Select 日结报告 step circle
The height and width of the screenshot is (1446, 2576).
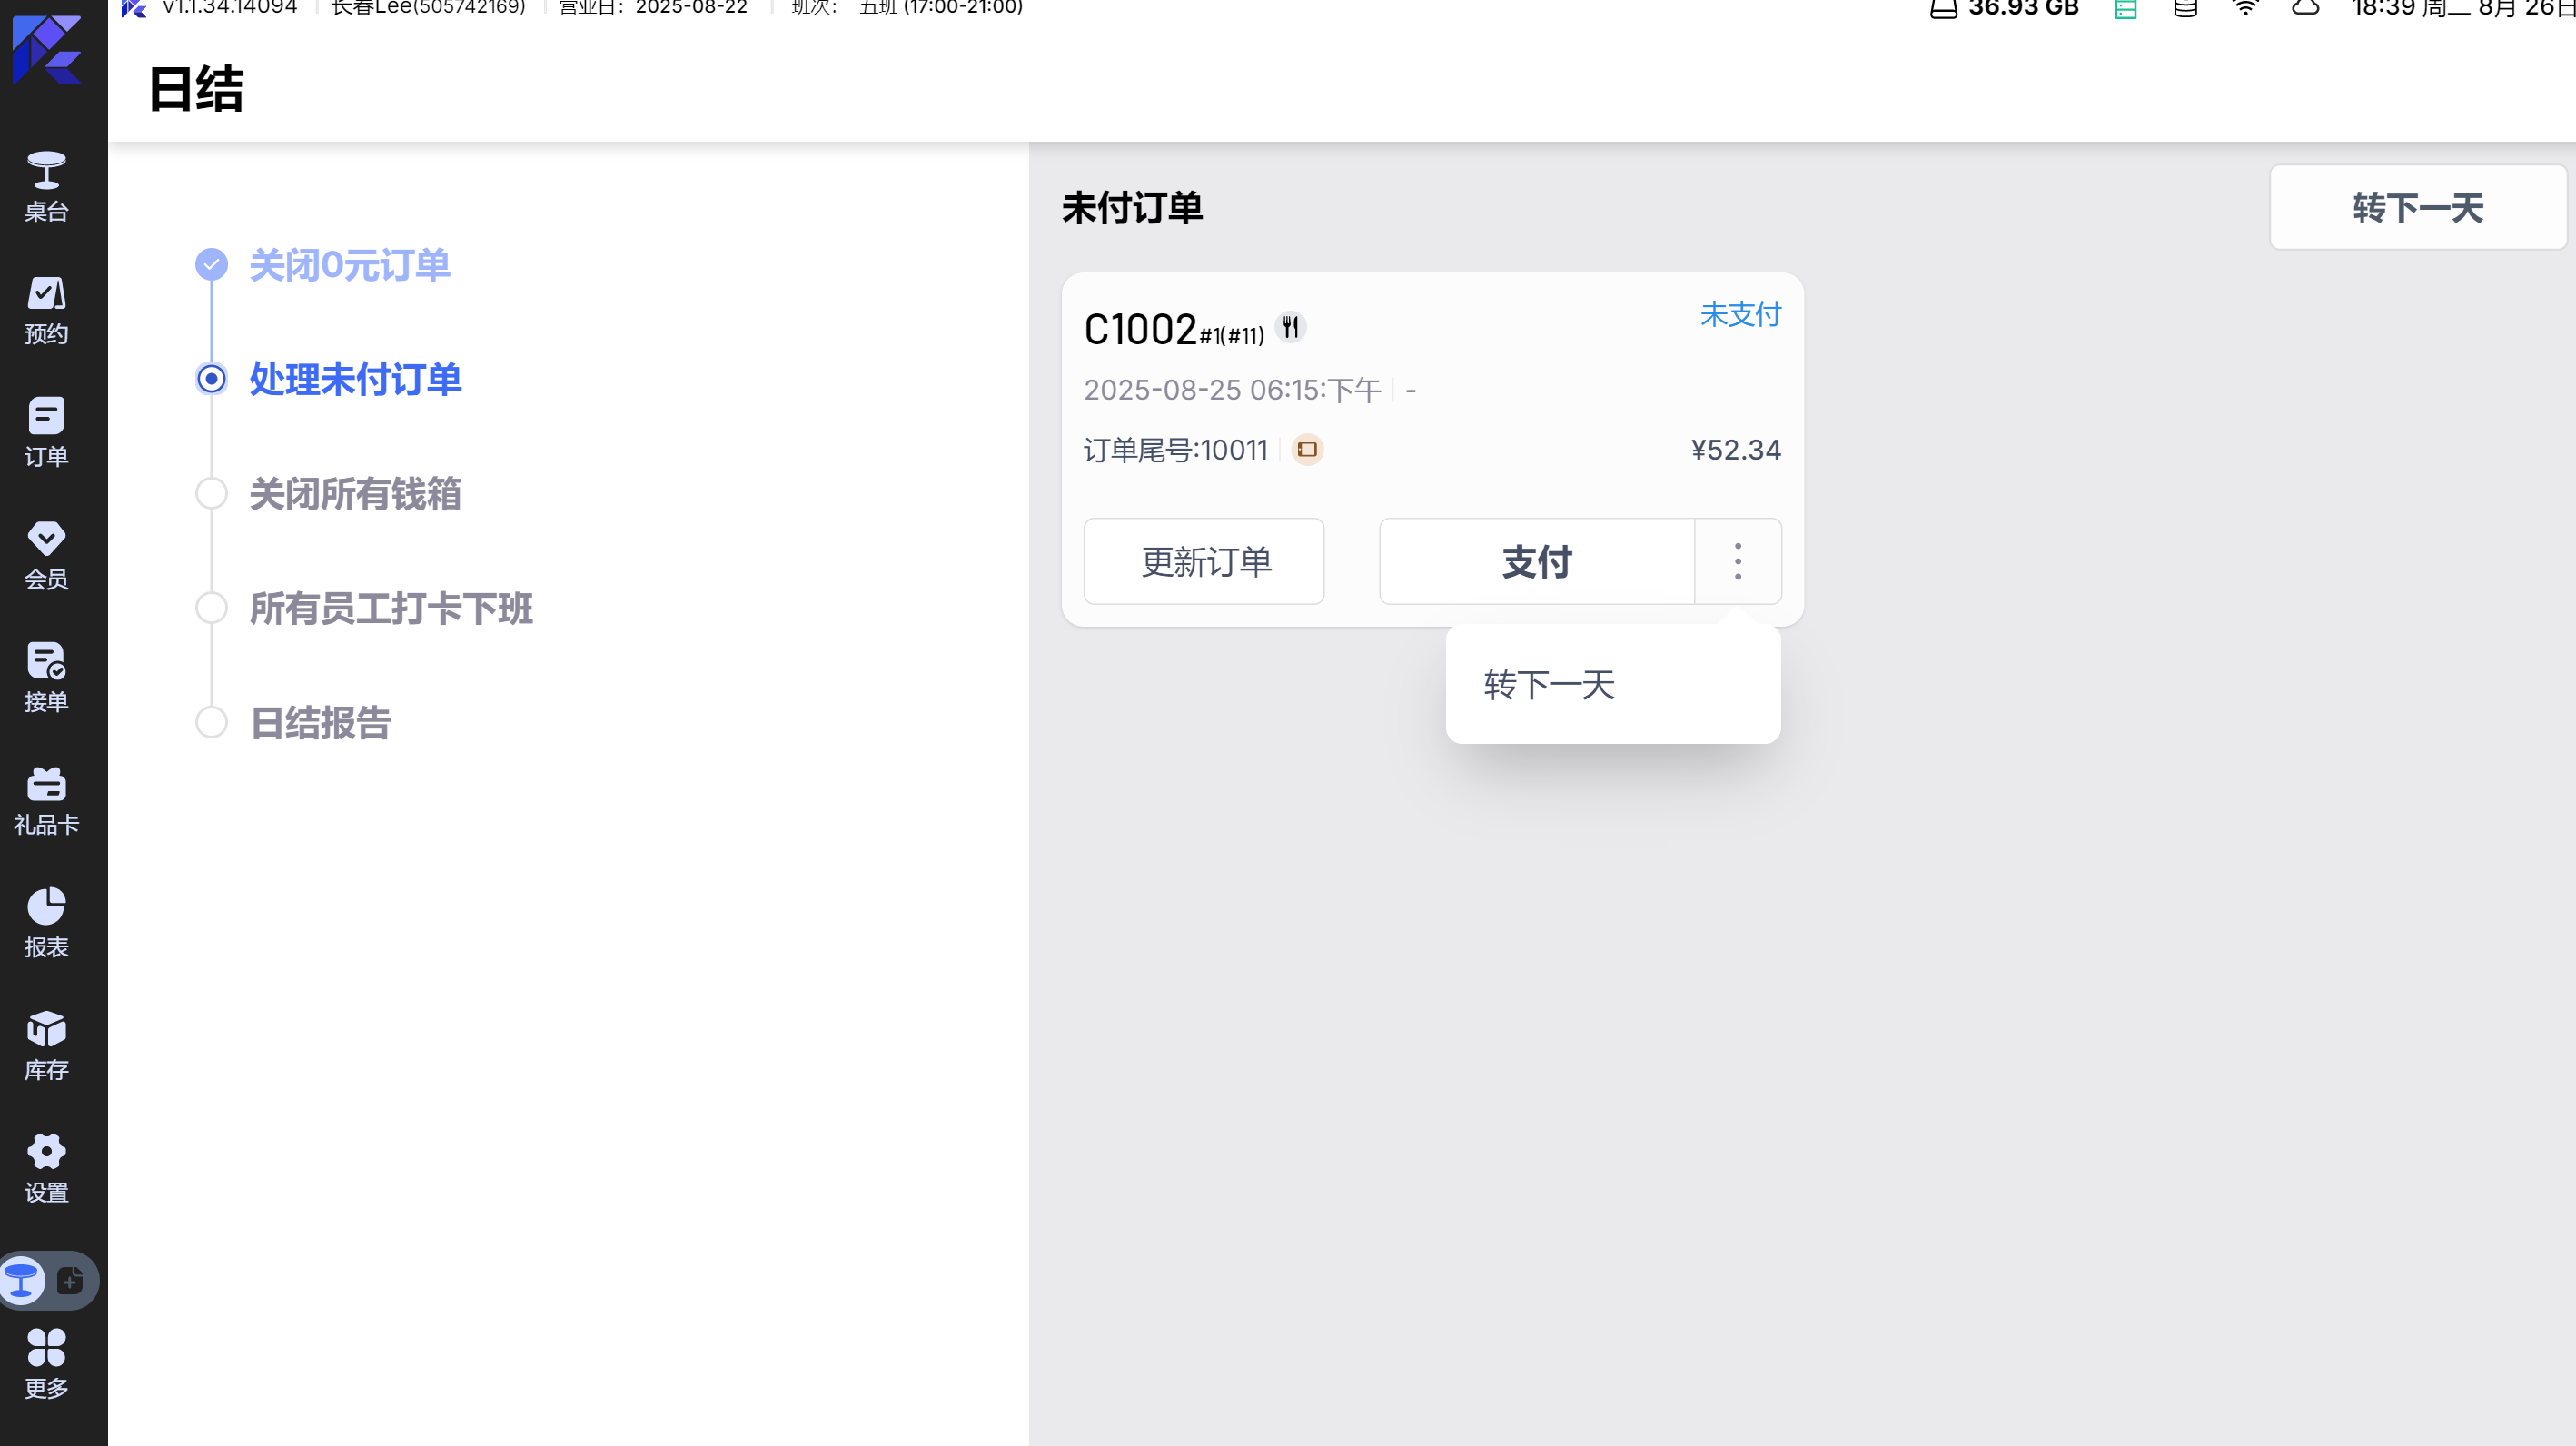tap(211, 722)
